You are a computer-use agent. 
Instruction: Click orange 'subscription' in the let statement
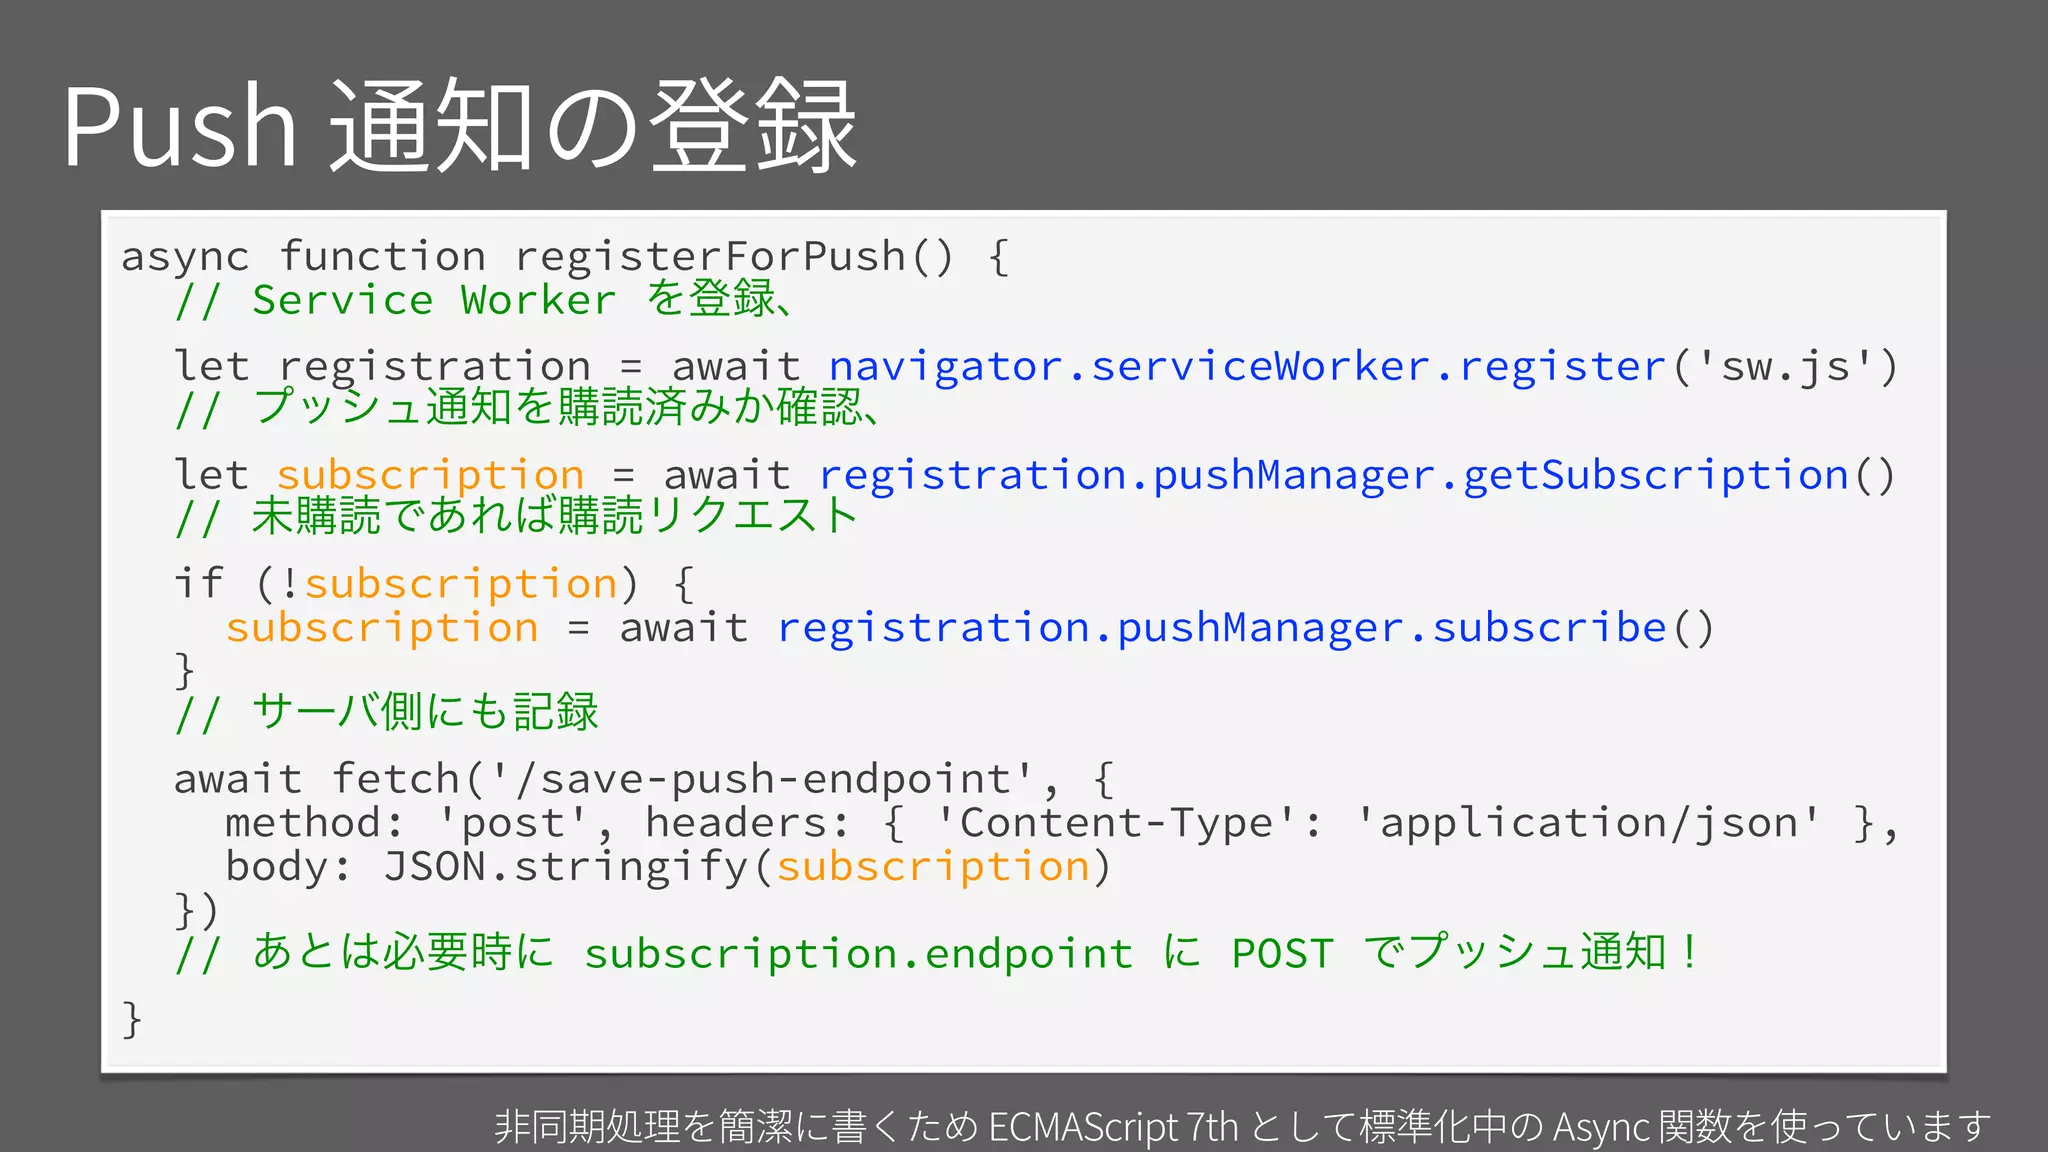pos(430,475)
